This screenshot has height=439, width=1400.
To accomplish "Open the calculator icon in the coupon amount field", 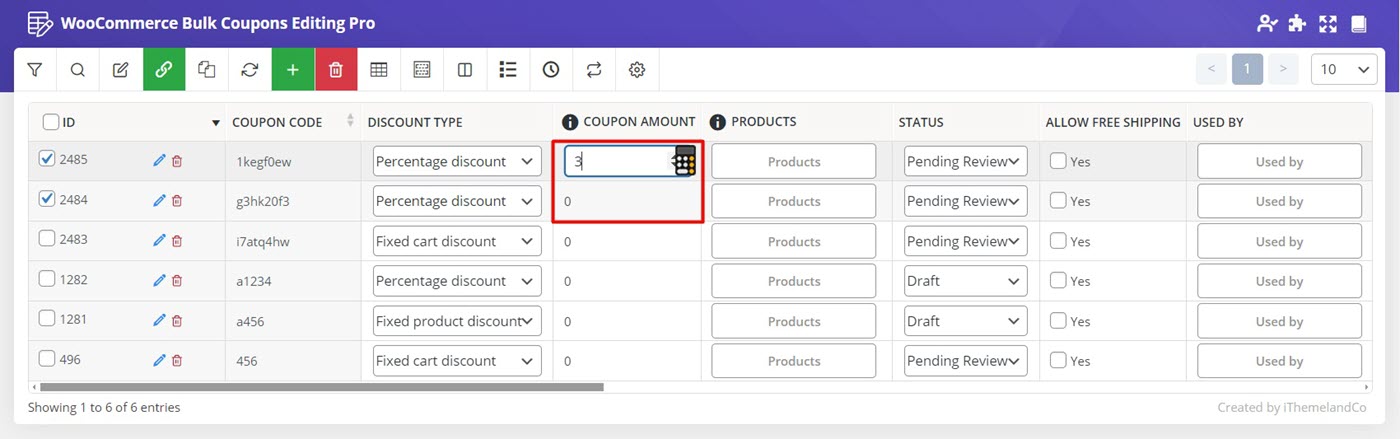I will pos(685,160).
